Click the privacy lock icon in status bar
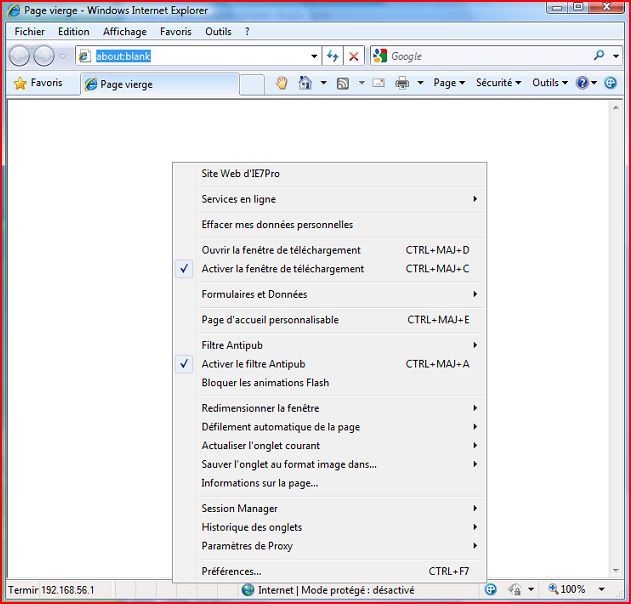 tap(515, 590)
